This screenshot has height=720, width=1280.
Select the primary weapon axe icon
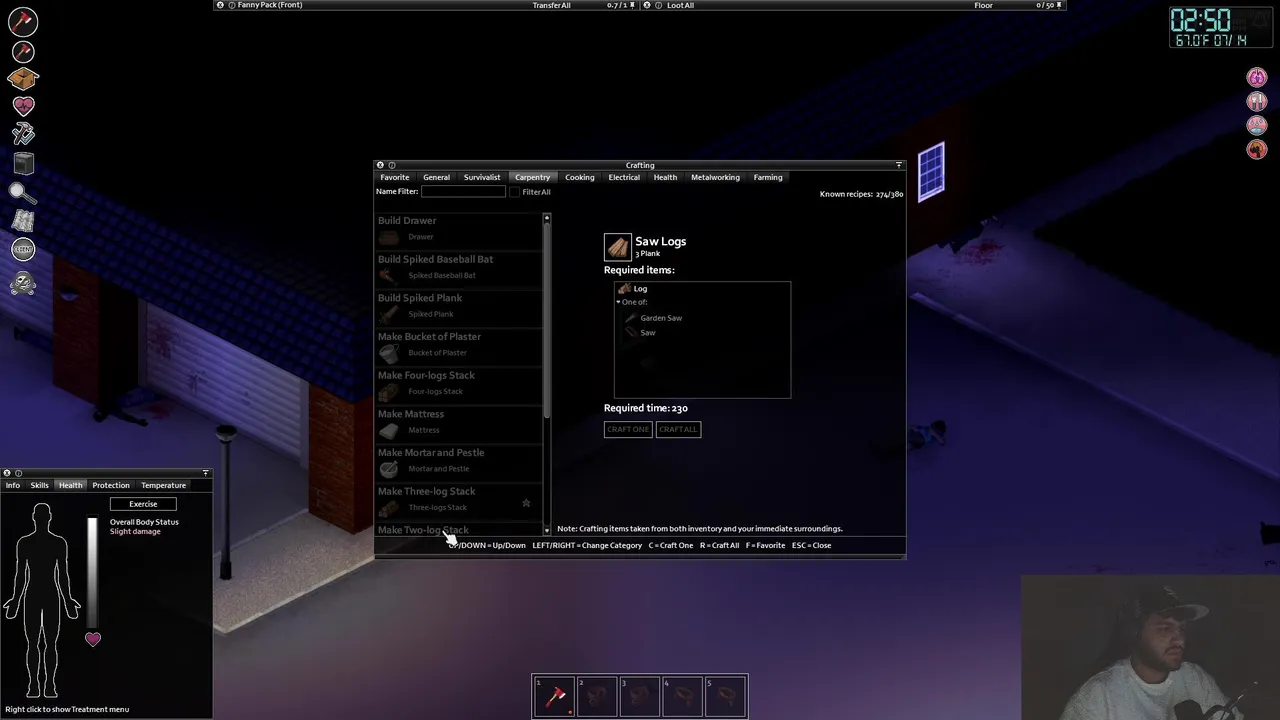[x=23, y=20]
